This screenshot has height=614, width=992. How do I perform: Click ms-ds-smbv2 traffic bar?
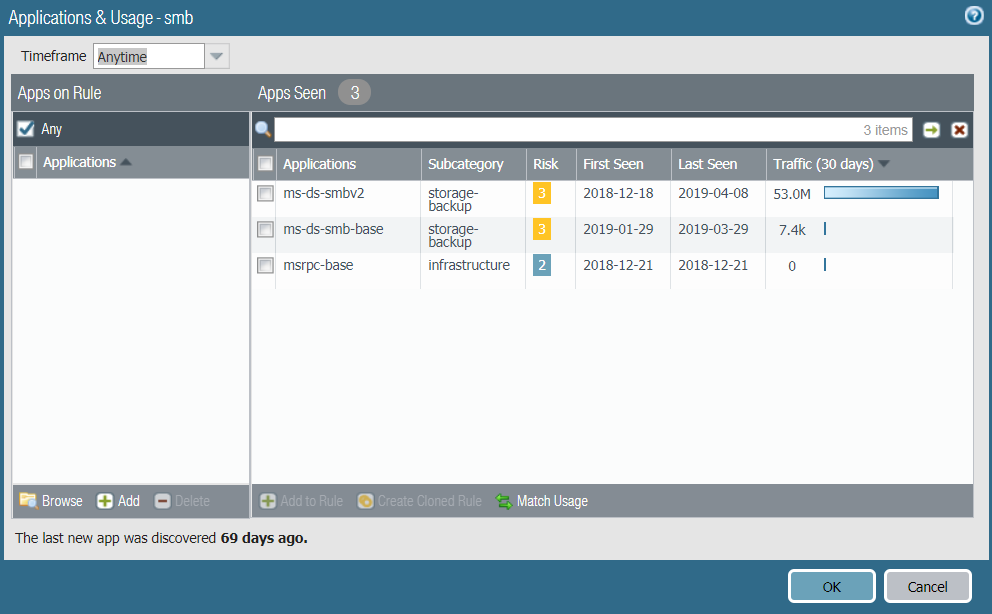click(880, 193)
